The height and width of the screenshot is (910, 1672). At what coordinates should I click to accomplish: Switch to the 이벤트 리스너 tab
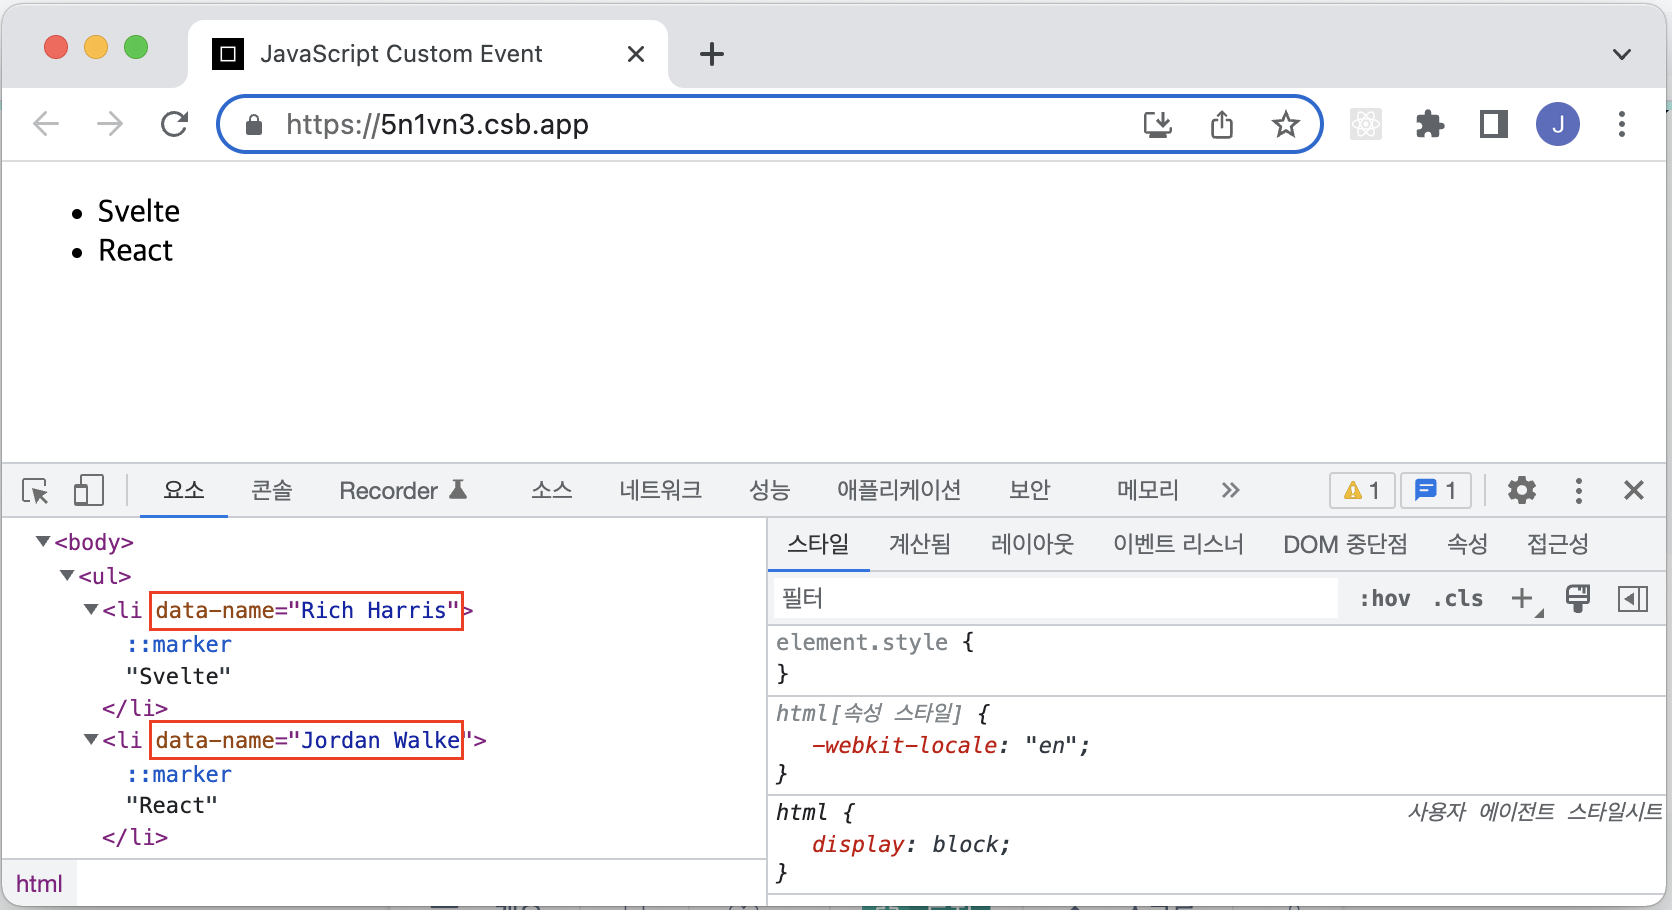coord(1178,544)
